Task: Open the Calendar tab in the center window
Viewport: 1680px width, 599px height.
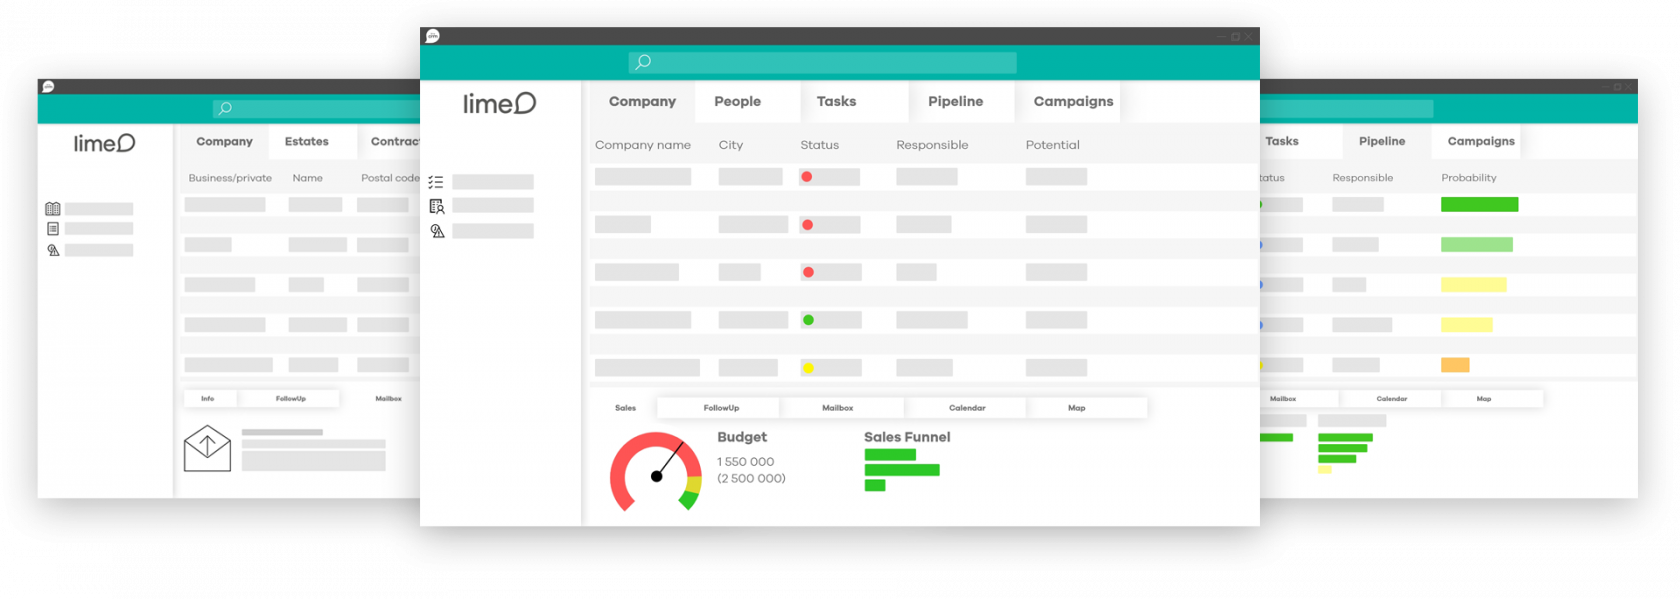Action: (x=966, y=408)
